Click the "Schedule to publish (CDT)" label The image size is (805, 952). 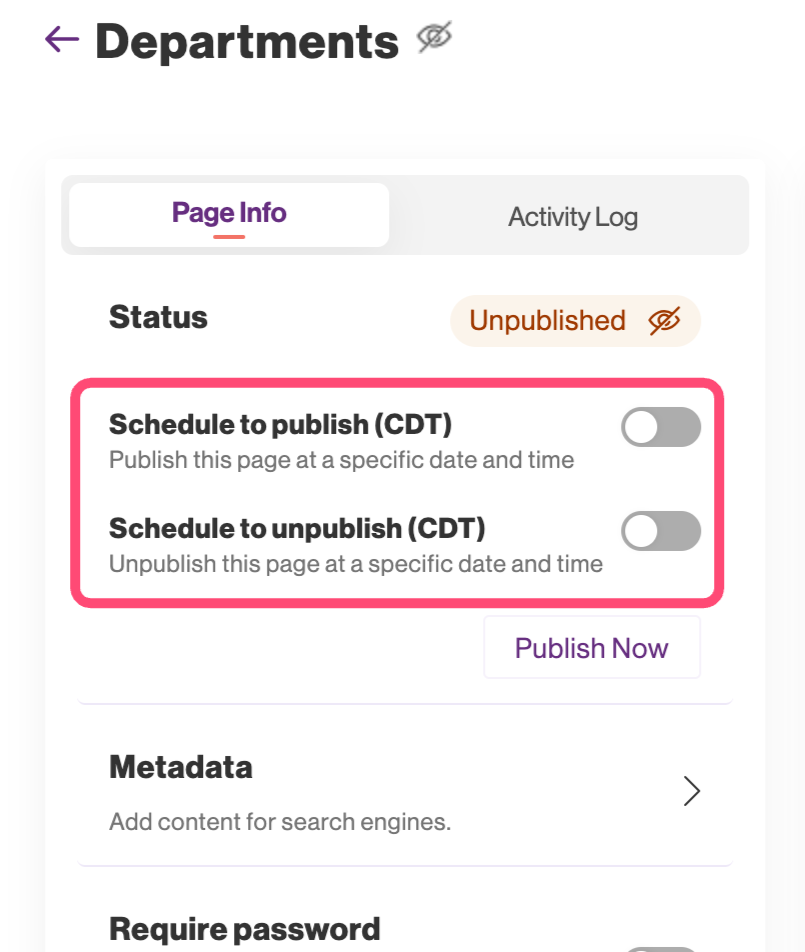(x=280, y=425)
